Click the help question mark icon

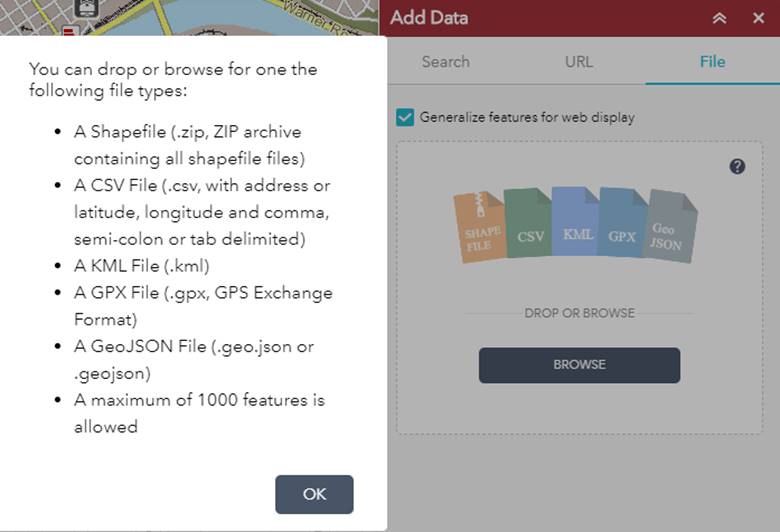pyautogui.click(x=737, y=166)
